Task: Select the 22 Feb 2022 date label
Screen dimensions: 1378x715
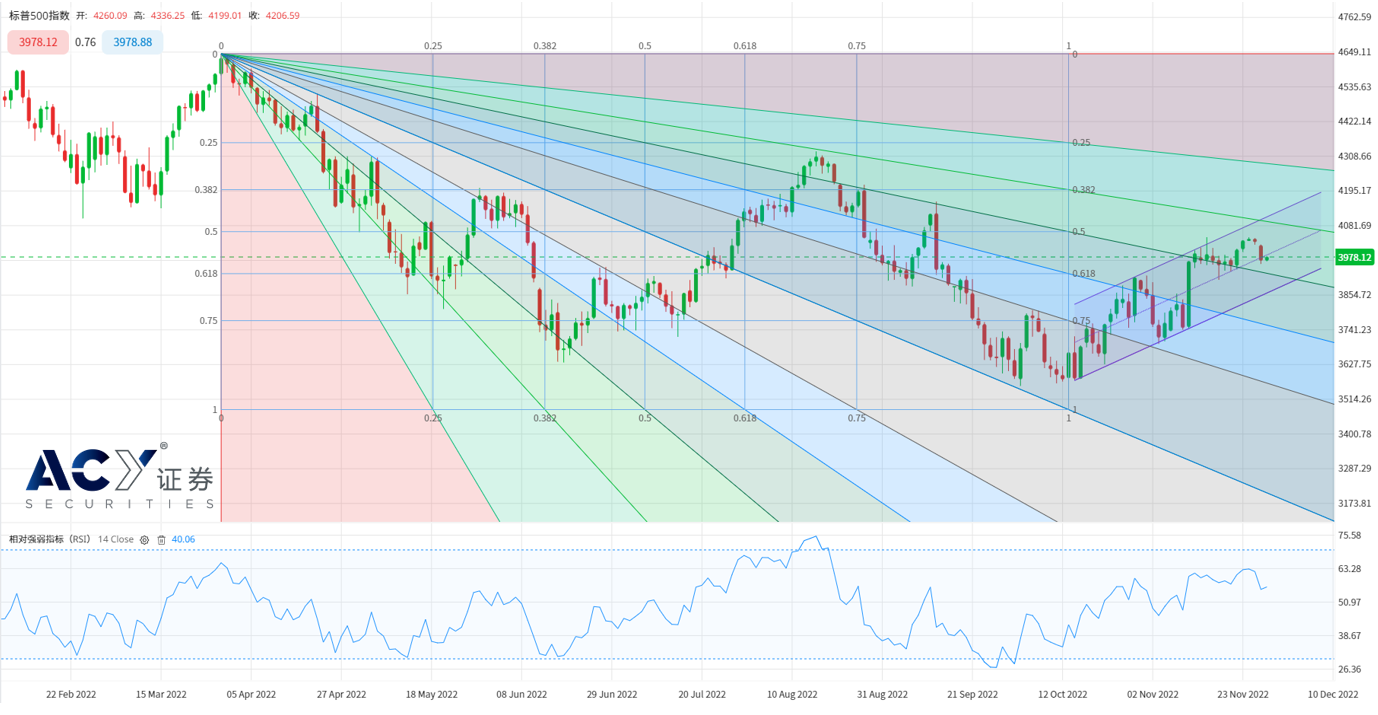Action: [x=71, y=694]
